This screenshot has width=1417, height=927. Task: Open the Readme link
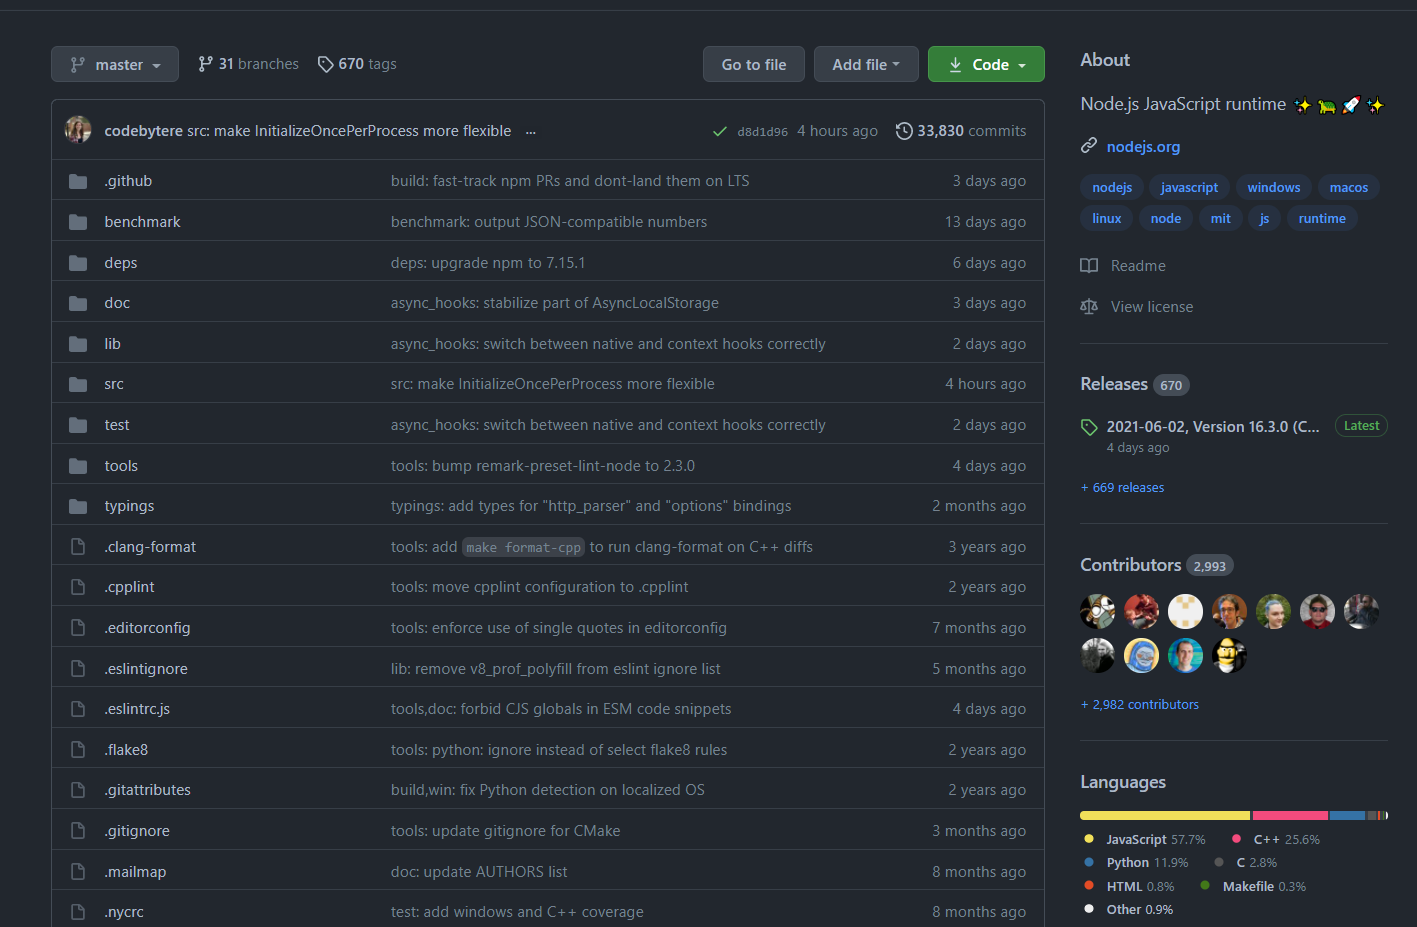coord(1123,266)
